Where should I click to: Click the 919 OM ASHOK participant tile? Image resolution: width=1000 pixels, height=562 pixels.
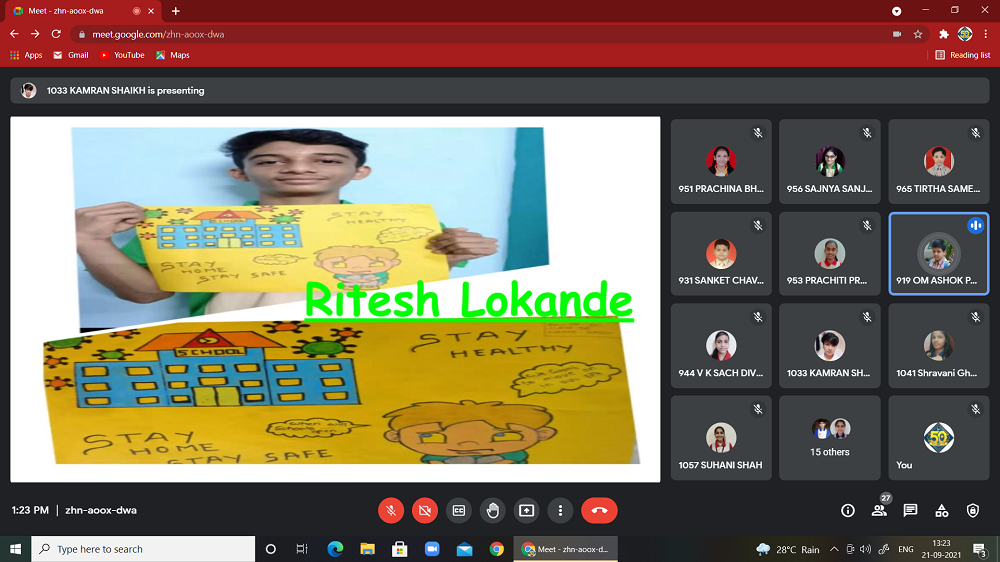point(938,253)
